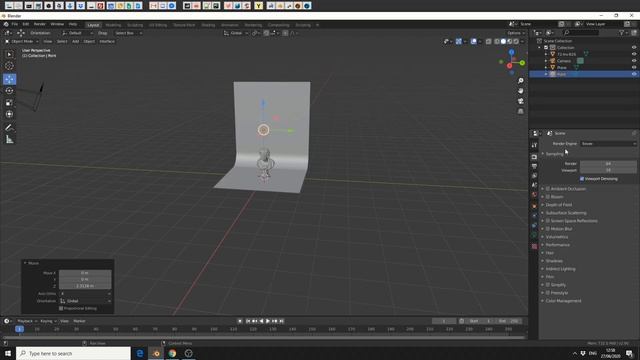Open Microsoft Edge from the taskbar
The image size is (640, 360).
(x=140, y=353)
